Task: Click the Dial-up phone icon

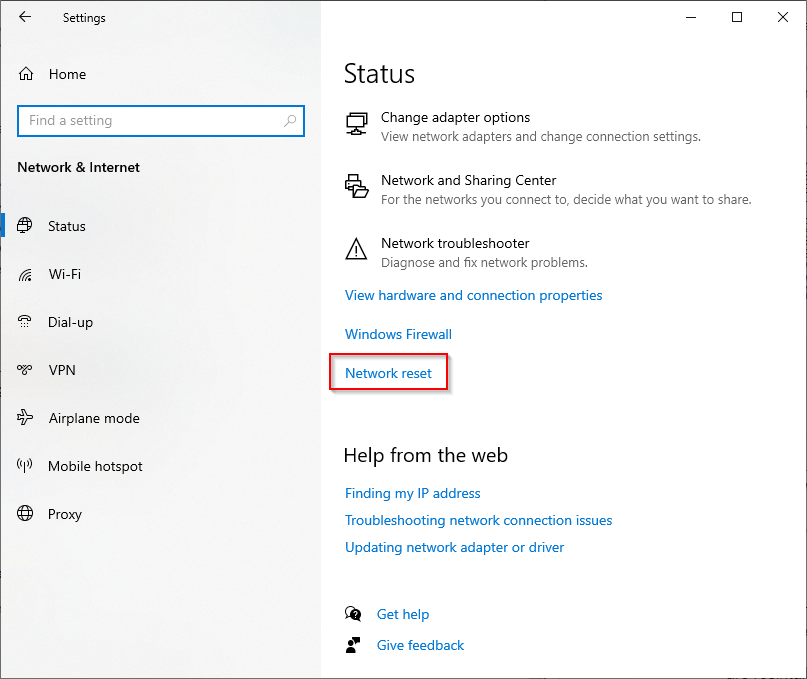Action: (26, 322)
